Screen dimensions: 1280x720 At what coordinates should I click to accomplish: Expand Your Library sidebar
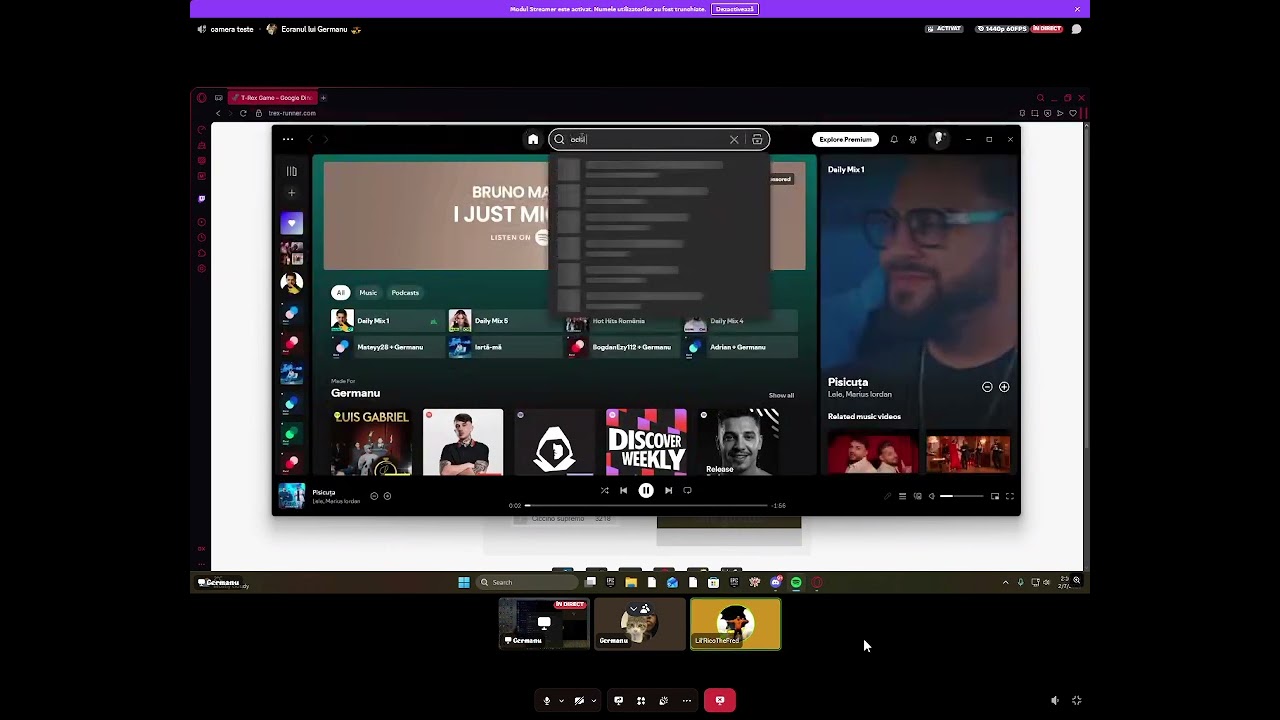[x=292, y=171]
